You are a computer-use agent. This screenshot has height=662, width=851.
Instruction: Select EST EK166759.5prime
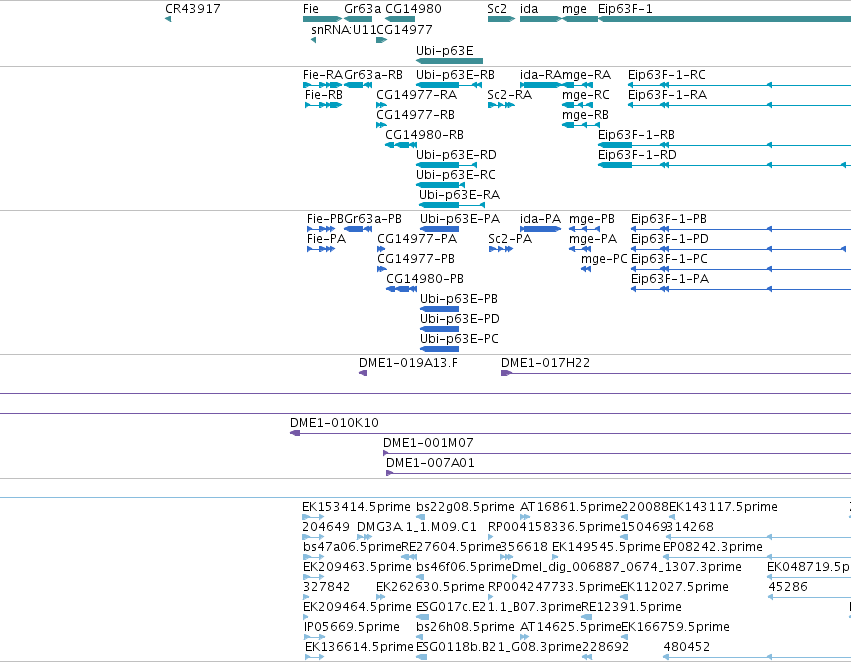676,627
